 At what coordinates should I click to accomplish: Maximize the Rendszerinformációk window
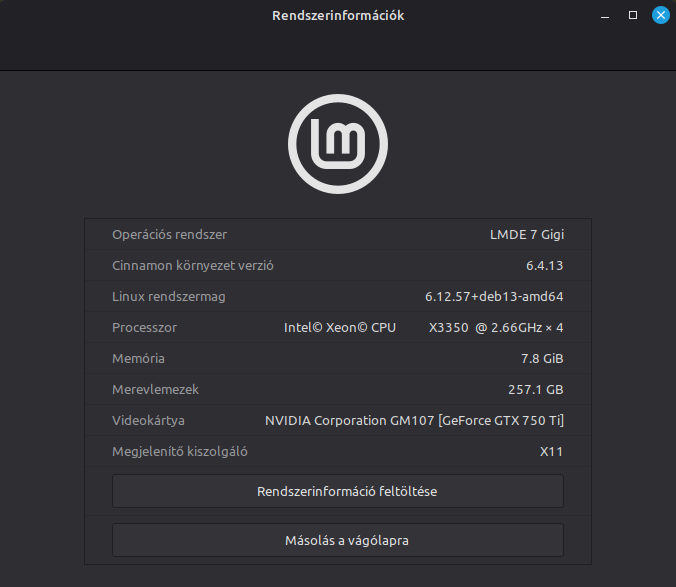633,16
